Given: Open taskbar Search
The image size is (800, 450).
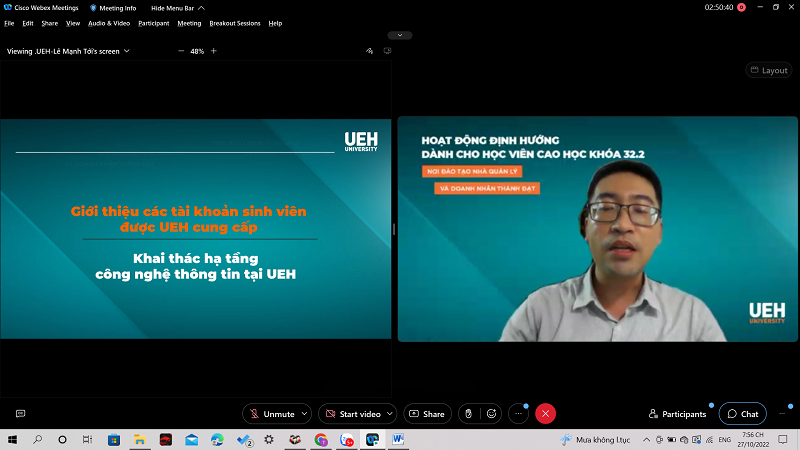Looking at the screenshot, I should (x=37, y=439).
